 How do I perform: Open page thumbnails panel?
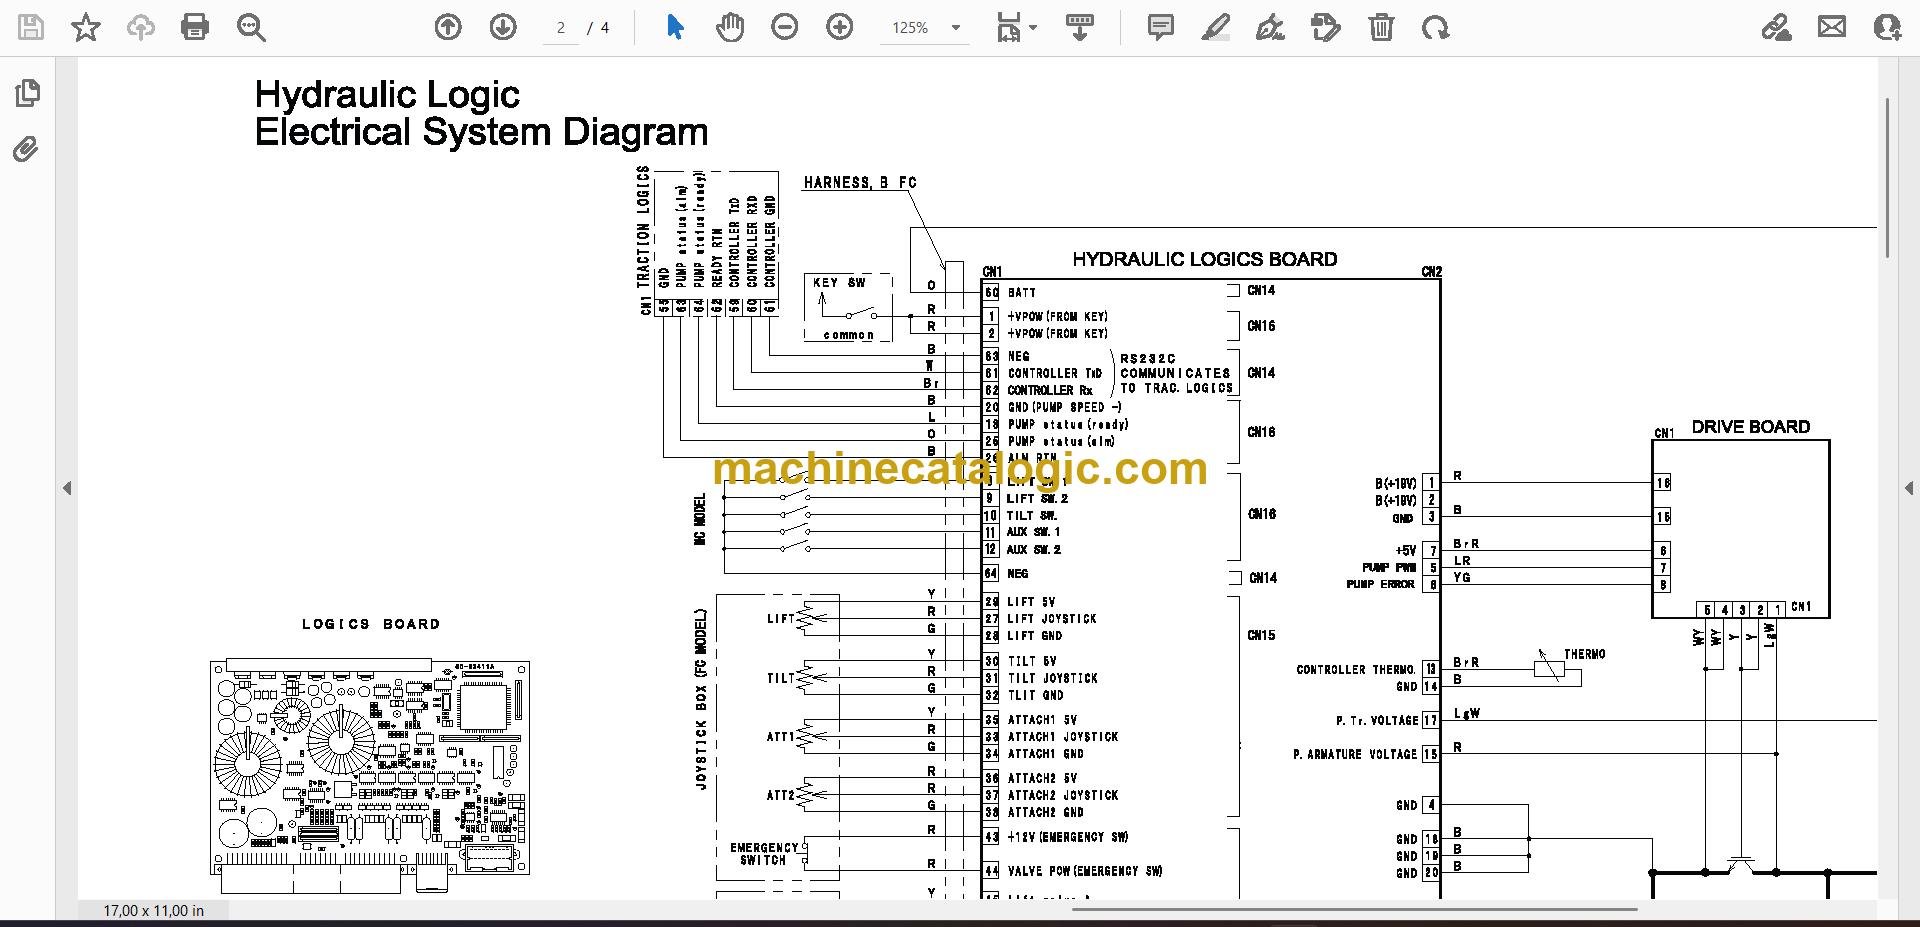(x=28, y=93)
